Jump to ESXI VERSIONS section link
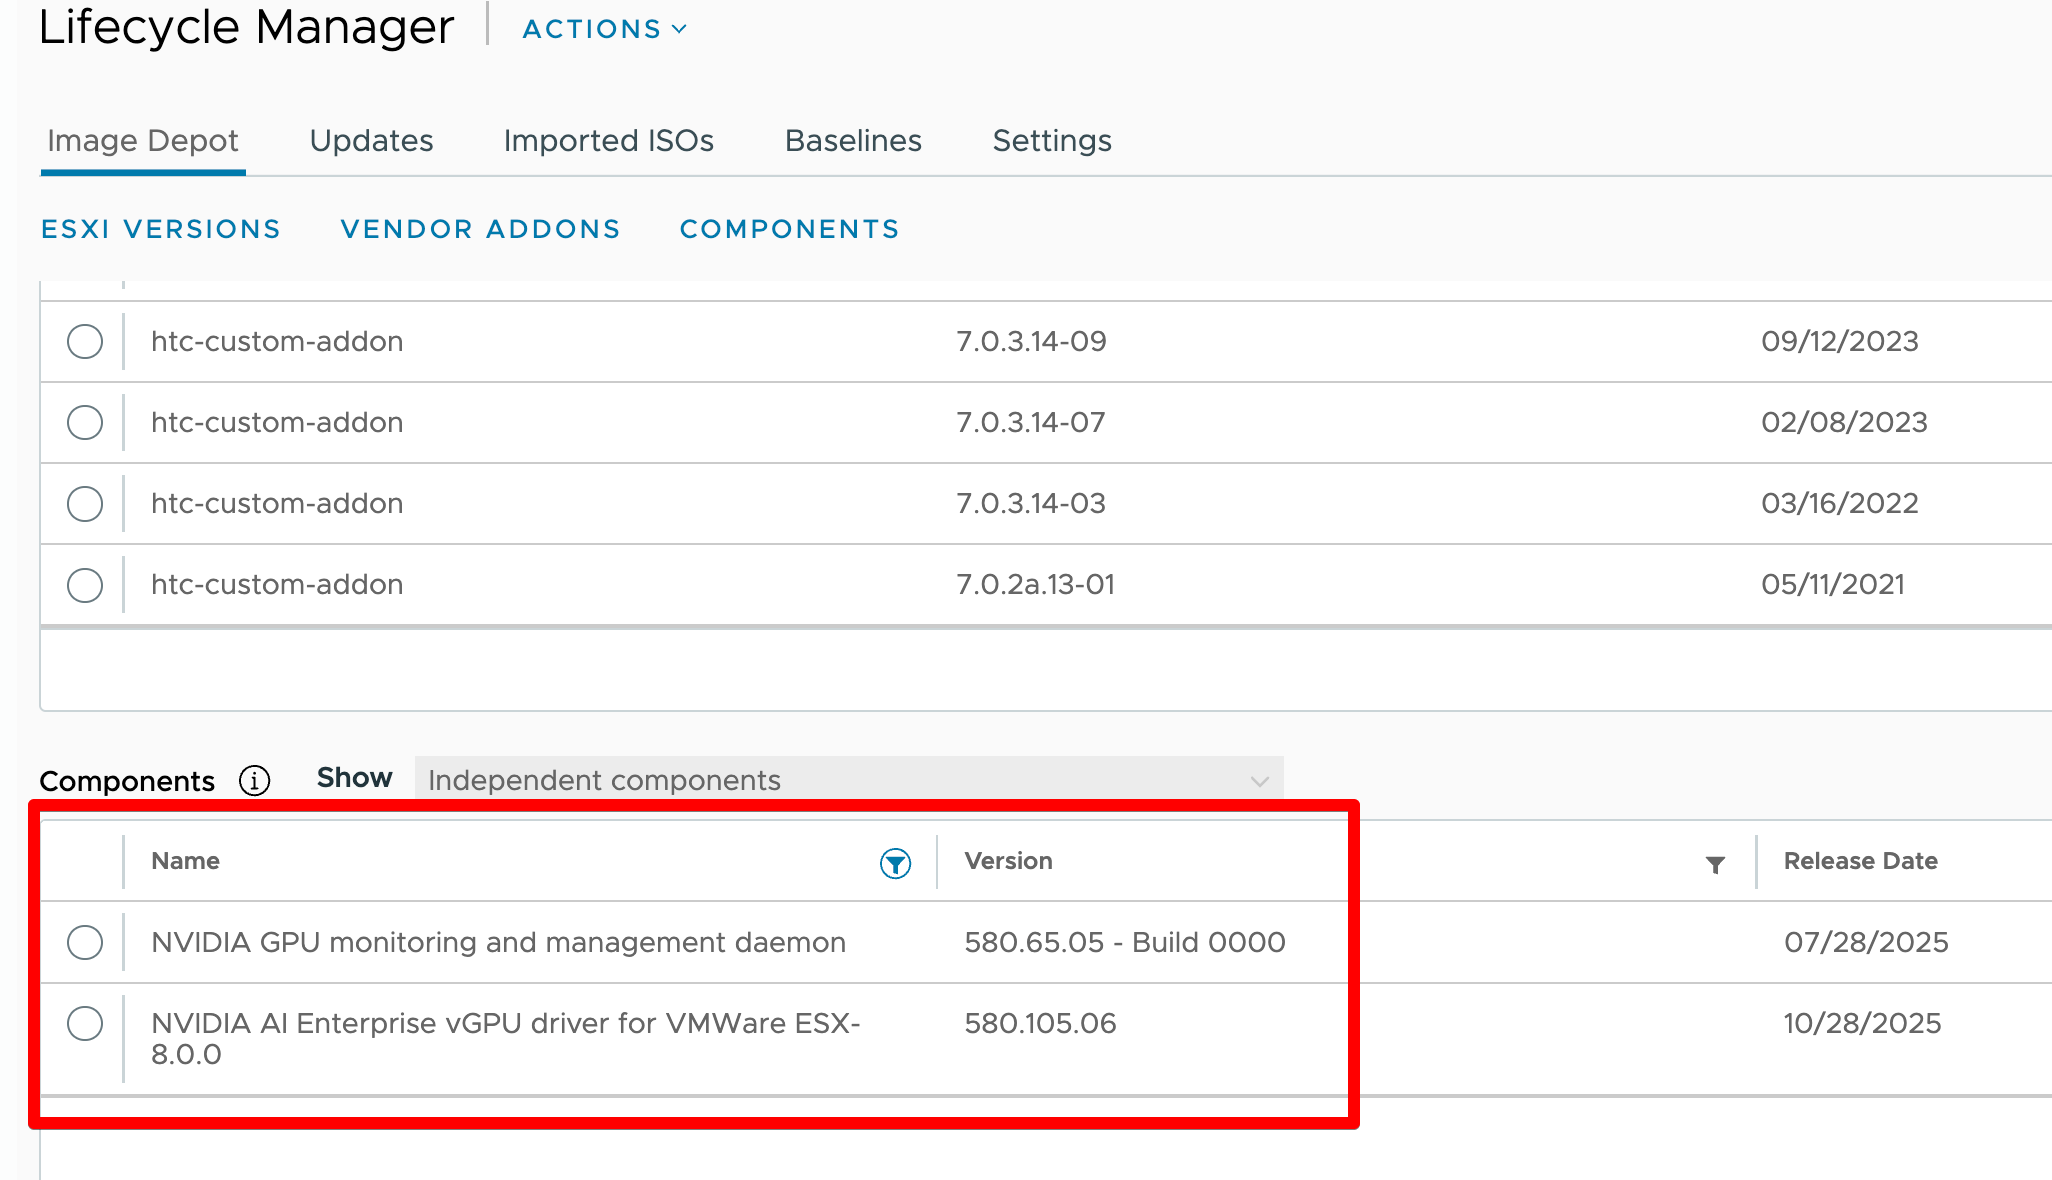The image size is (2052, 1180). [161, 229]
